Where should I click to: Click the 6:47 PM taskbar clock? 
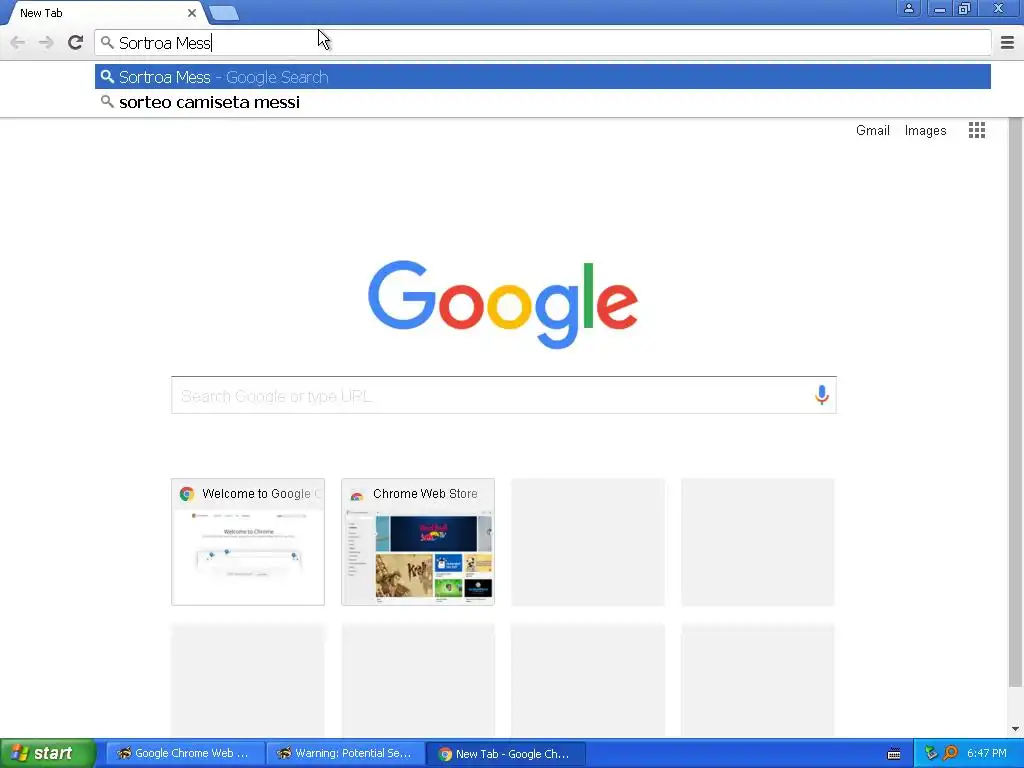pyautogui.click(x=987, y=754)
